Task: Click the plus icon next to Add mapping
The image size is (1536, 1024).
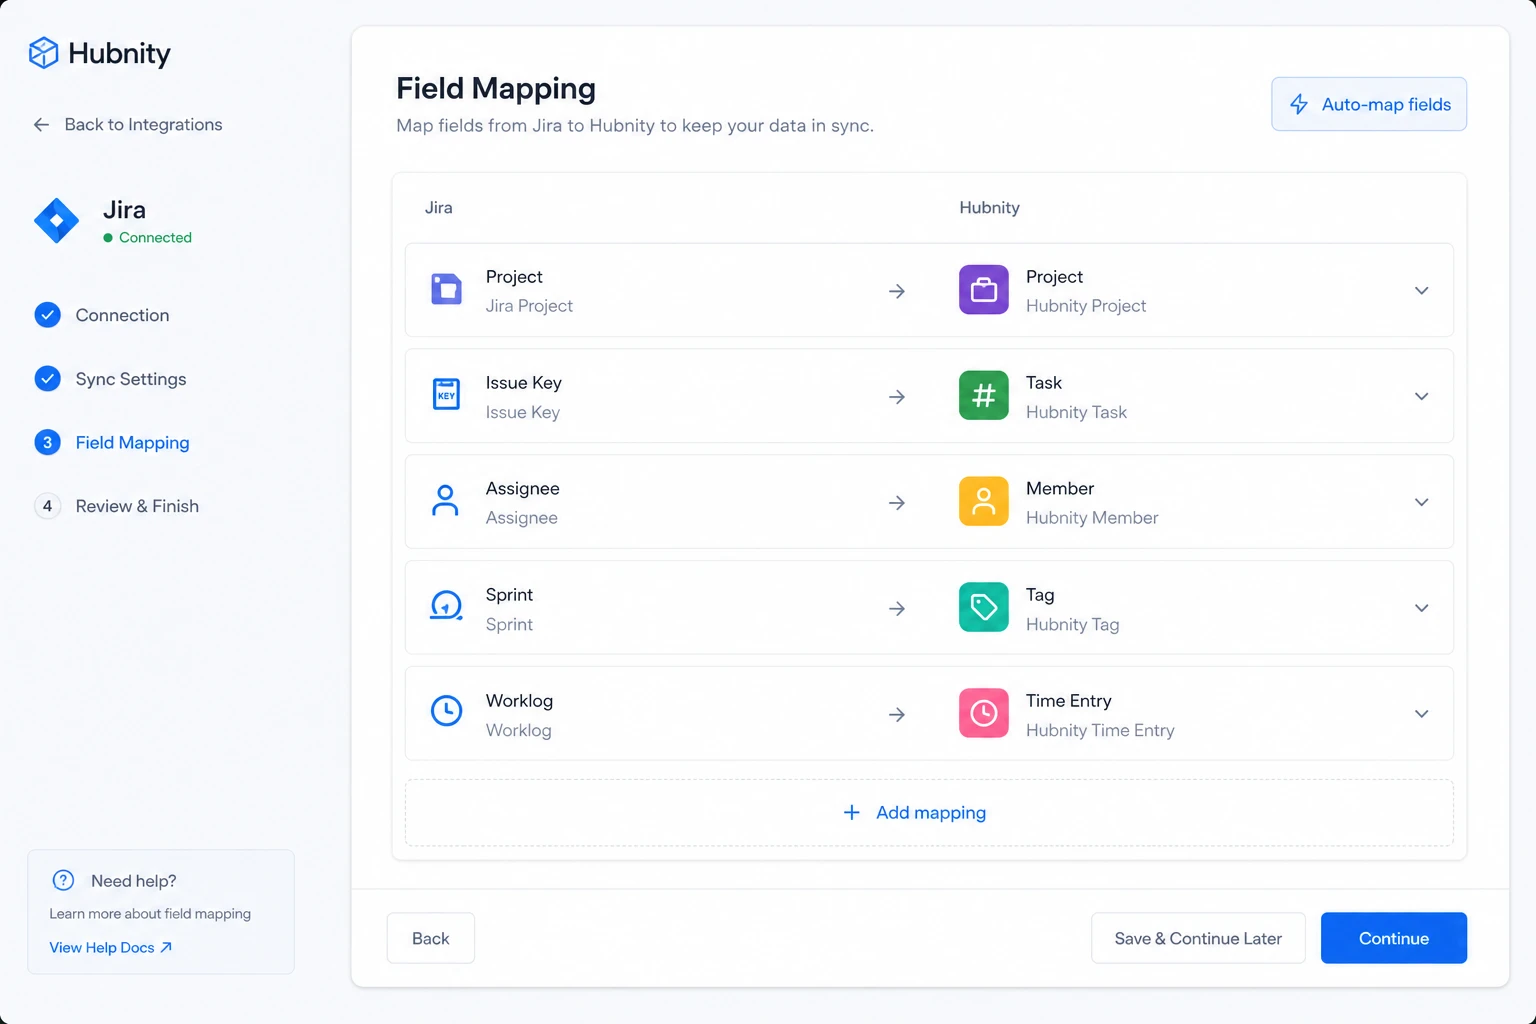Action: (852, 813)
